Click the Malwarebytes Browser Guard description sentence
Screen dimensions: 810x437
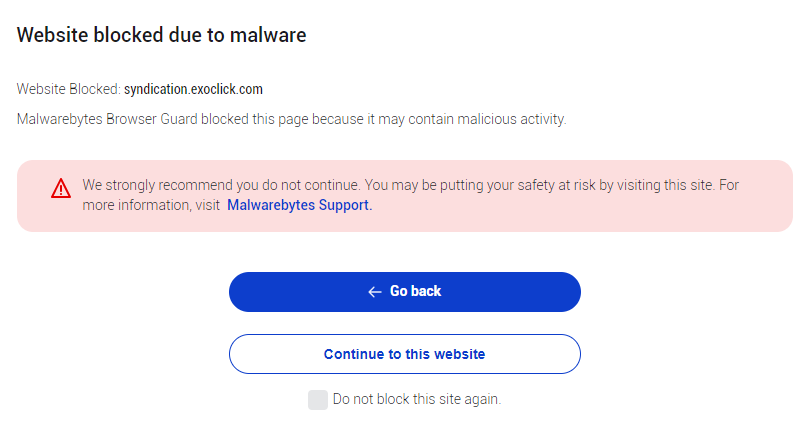click(291, 119)
